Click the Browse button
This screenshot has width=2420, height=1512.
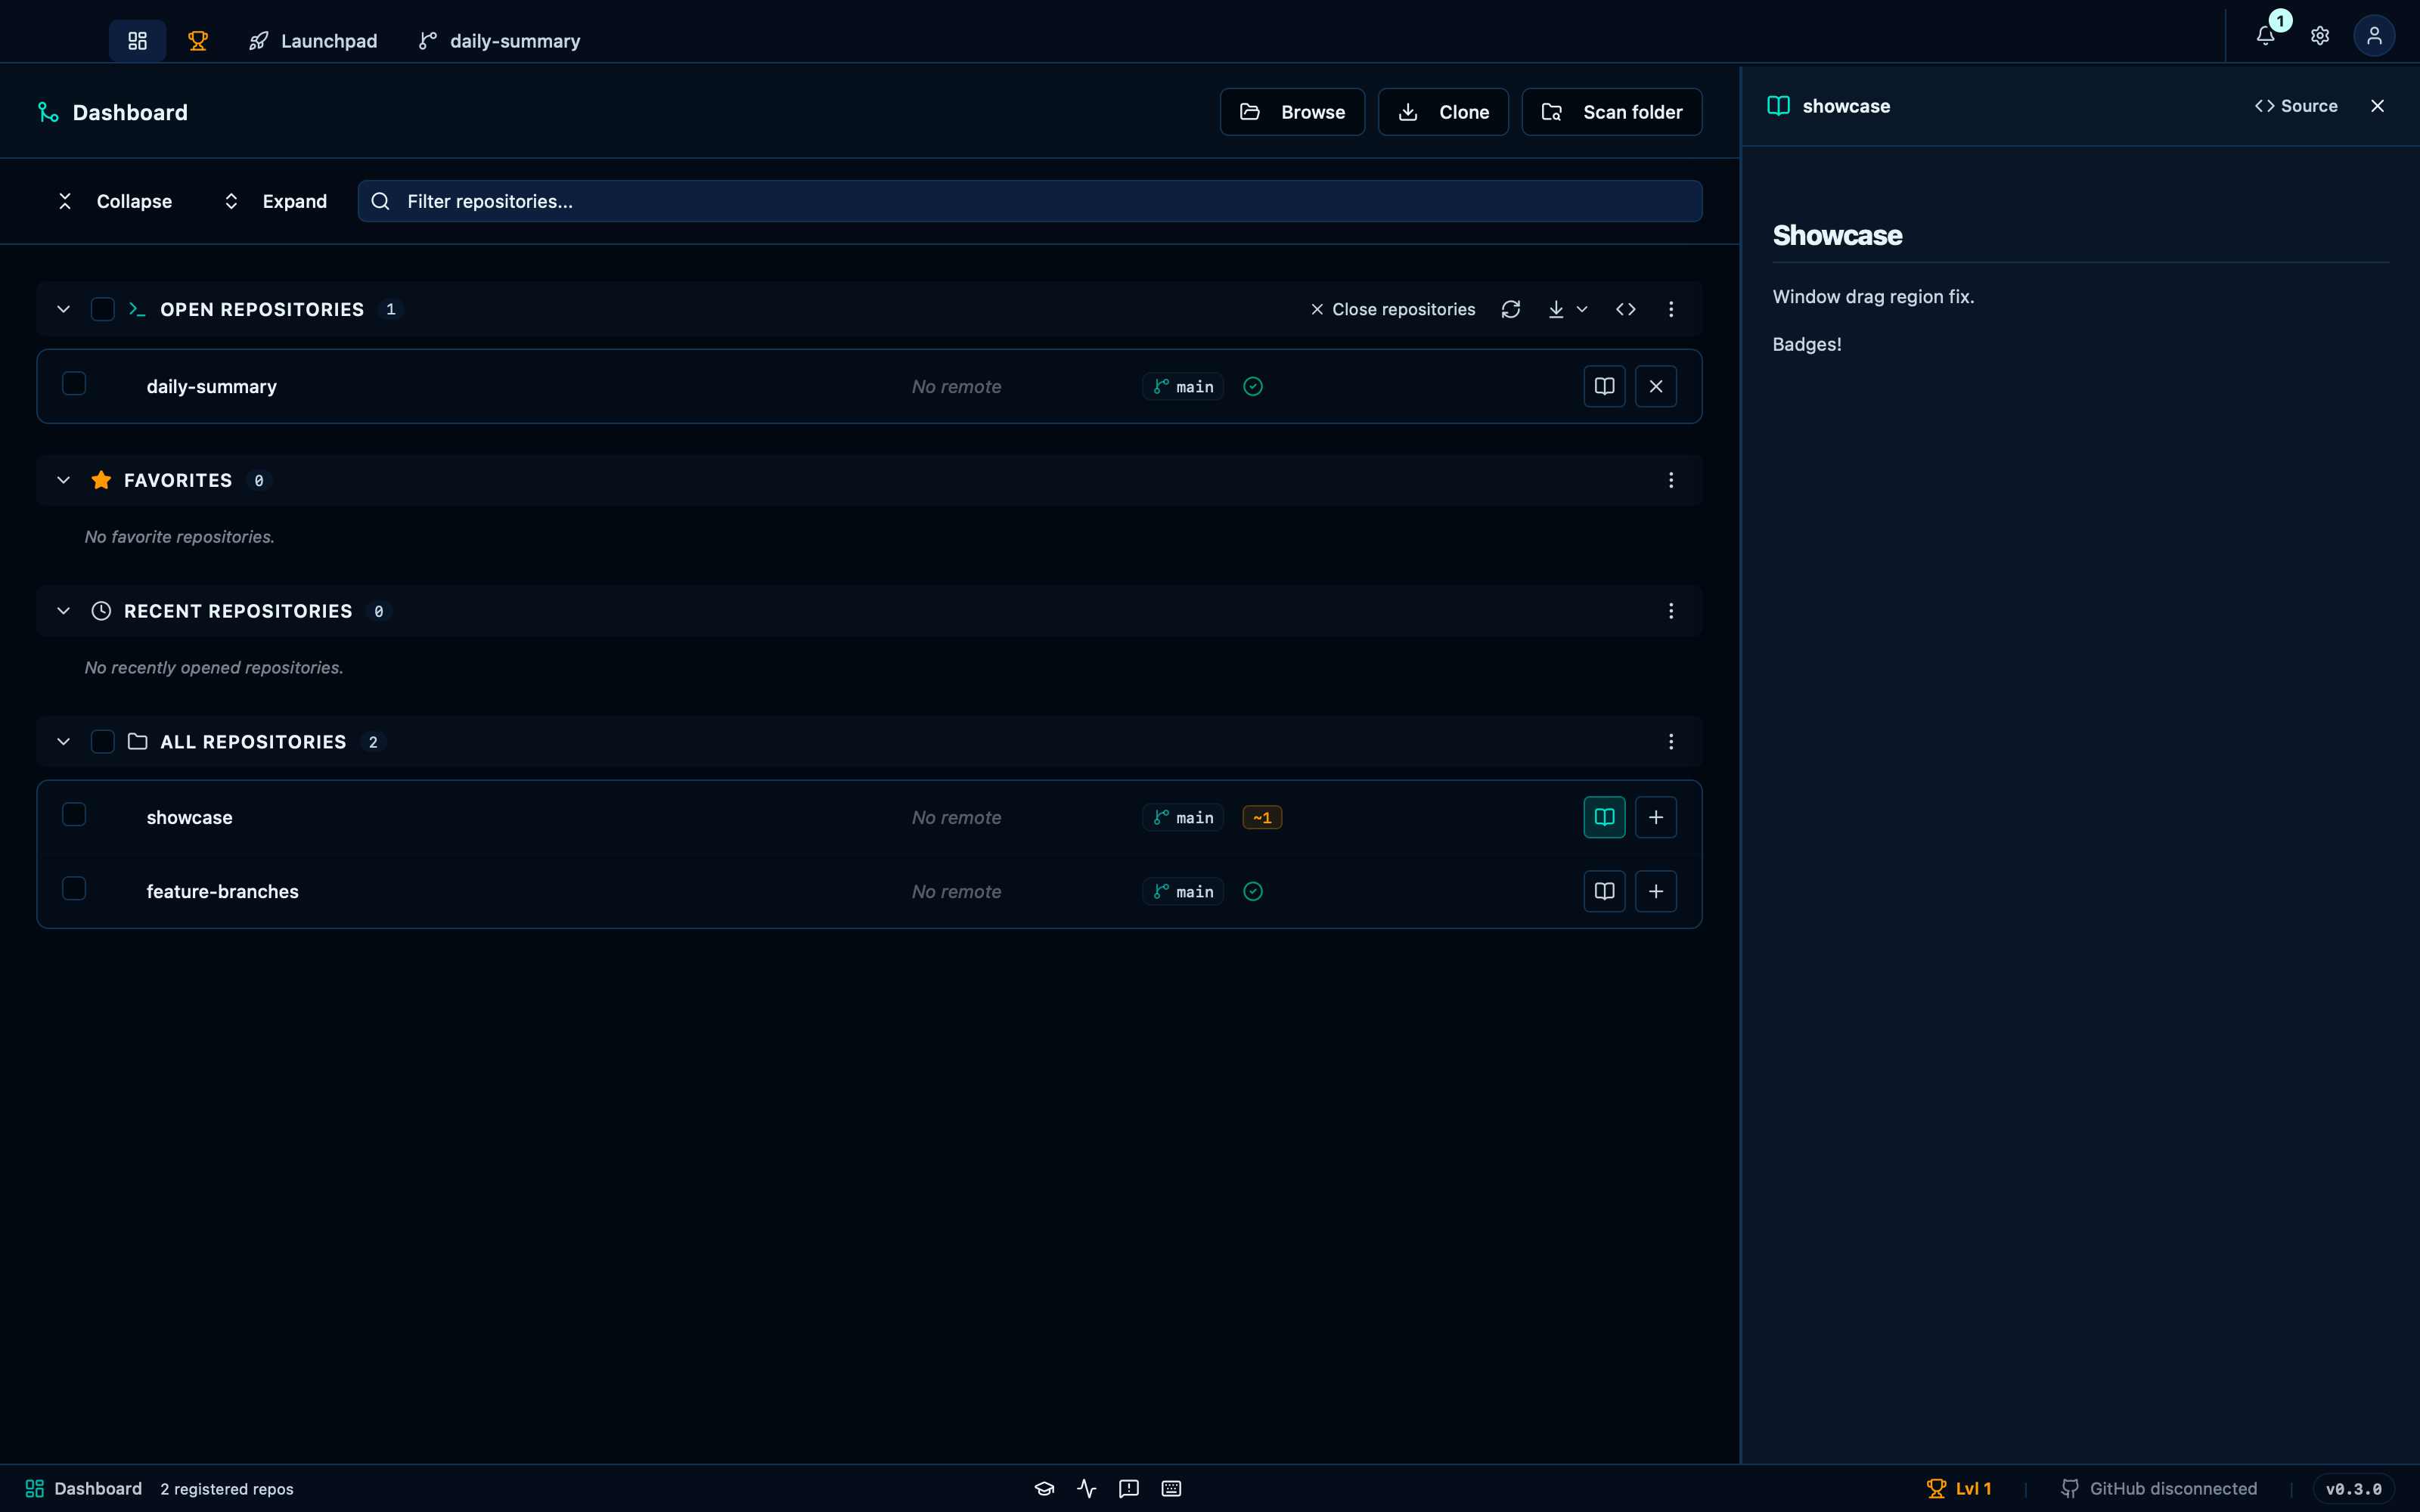pyautogui.click(x=1292, y=112)
